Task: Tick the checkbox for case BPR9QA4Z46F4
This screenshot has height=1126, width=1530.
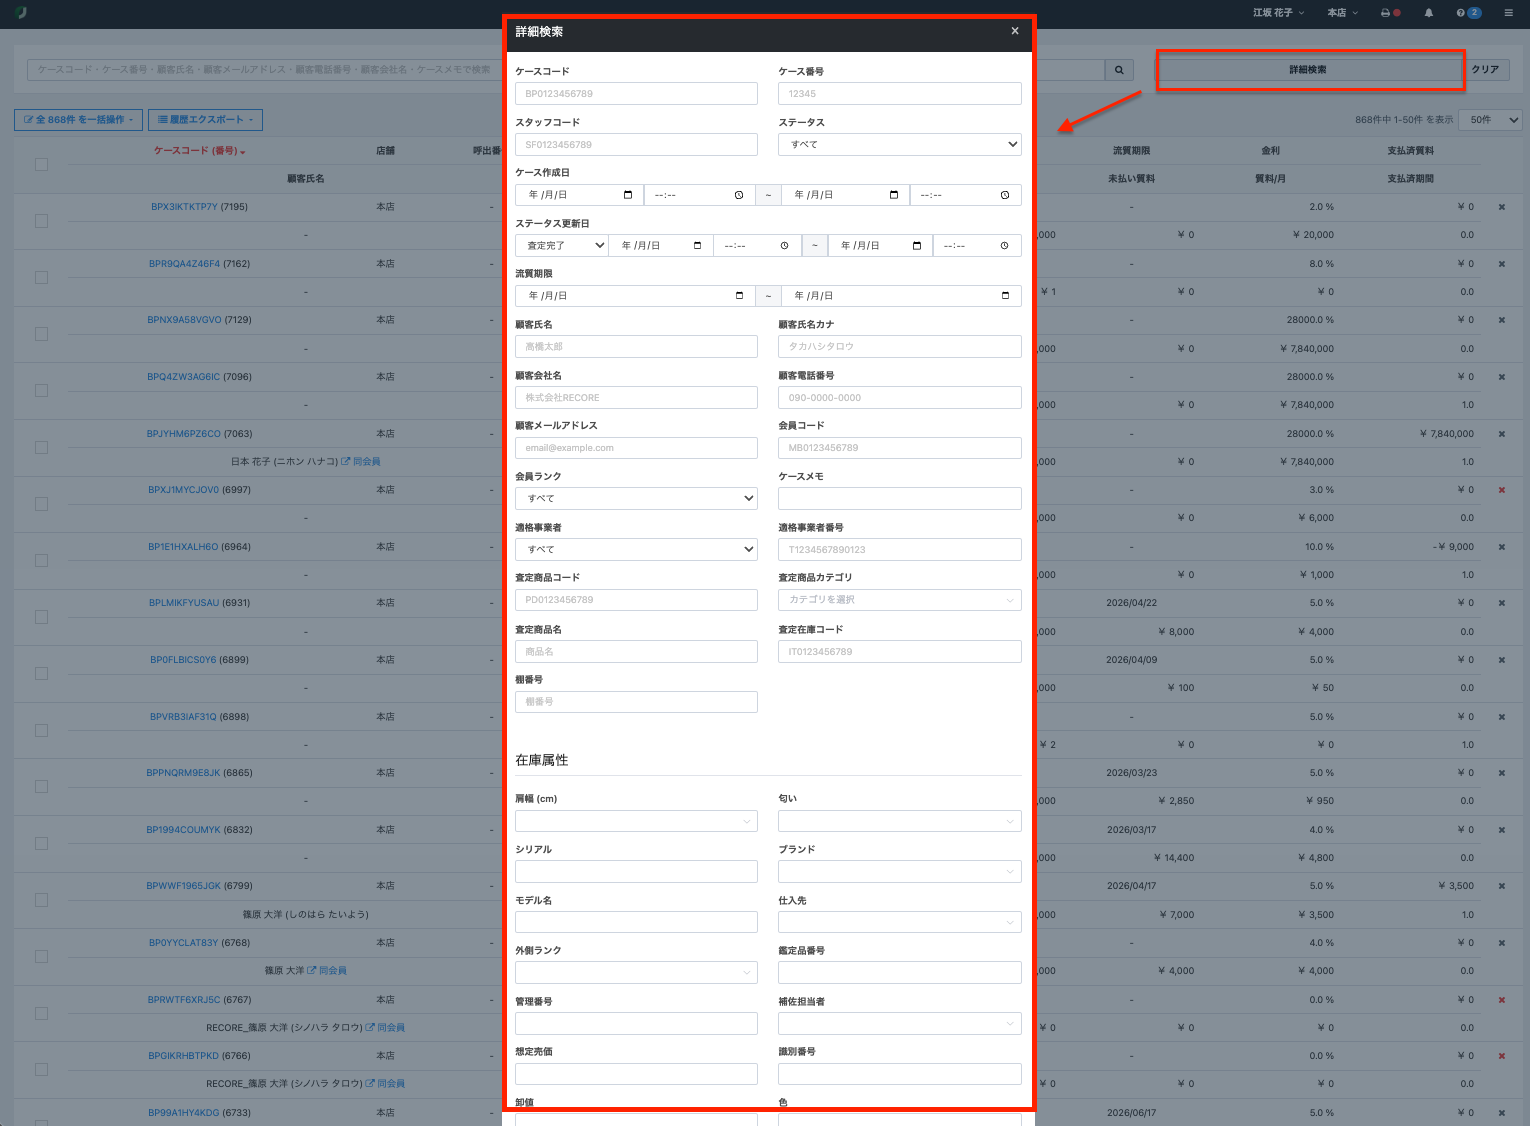Action: (x=41, y=277)
